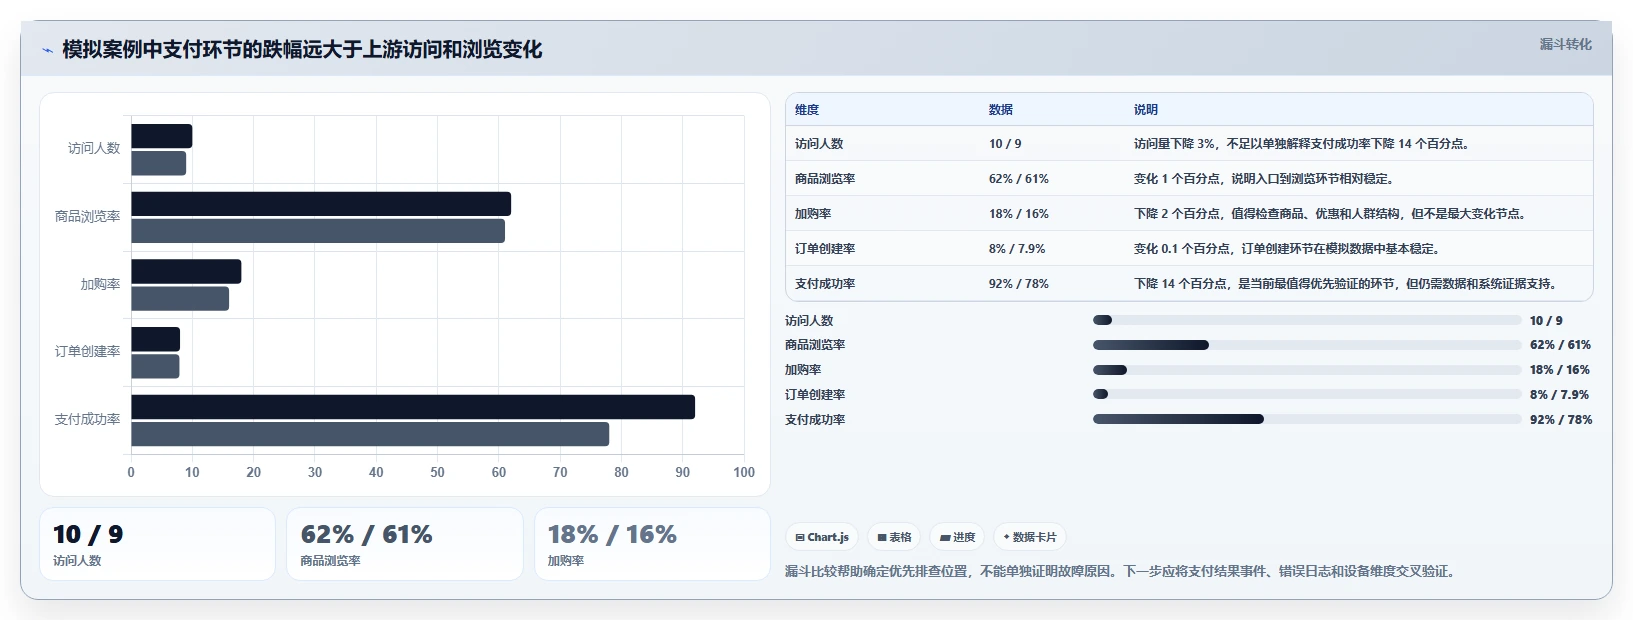This screenshot has width=1633, height=620.
Task: Click the footer note beginning 漏斗比较帮助确定
Action: point(1122,572)
